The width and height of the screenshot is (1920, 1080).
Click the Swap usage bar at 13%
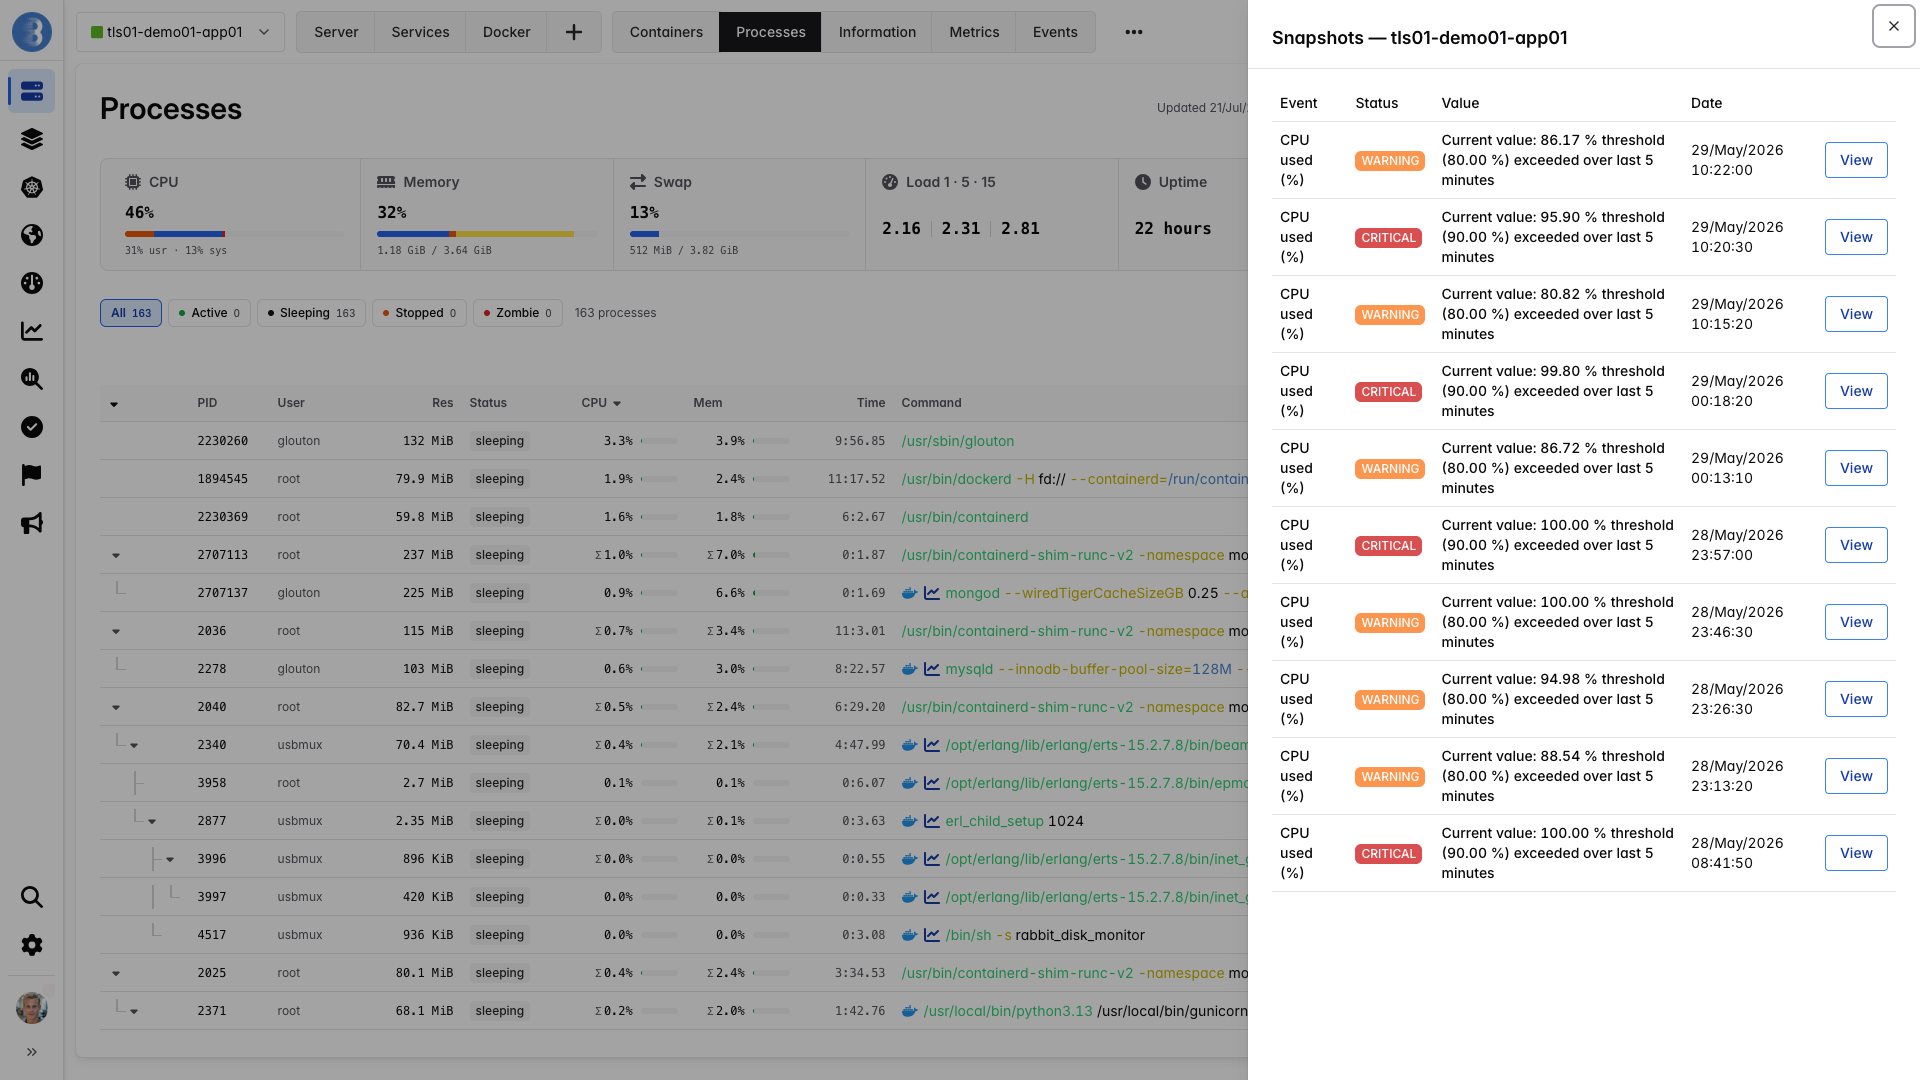739,234
